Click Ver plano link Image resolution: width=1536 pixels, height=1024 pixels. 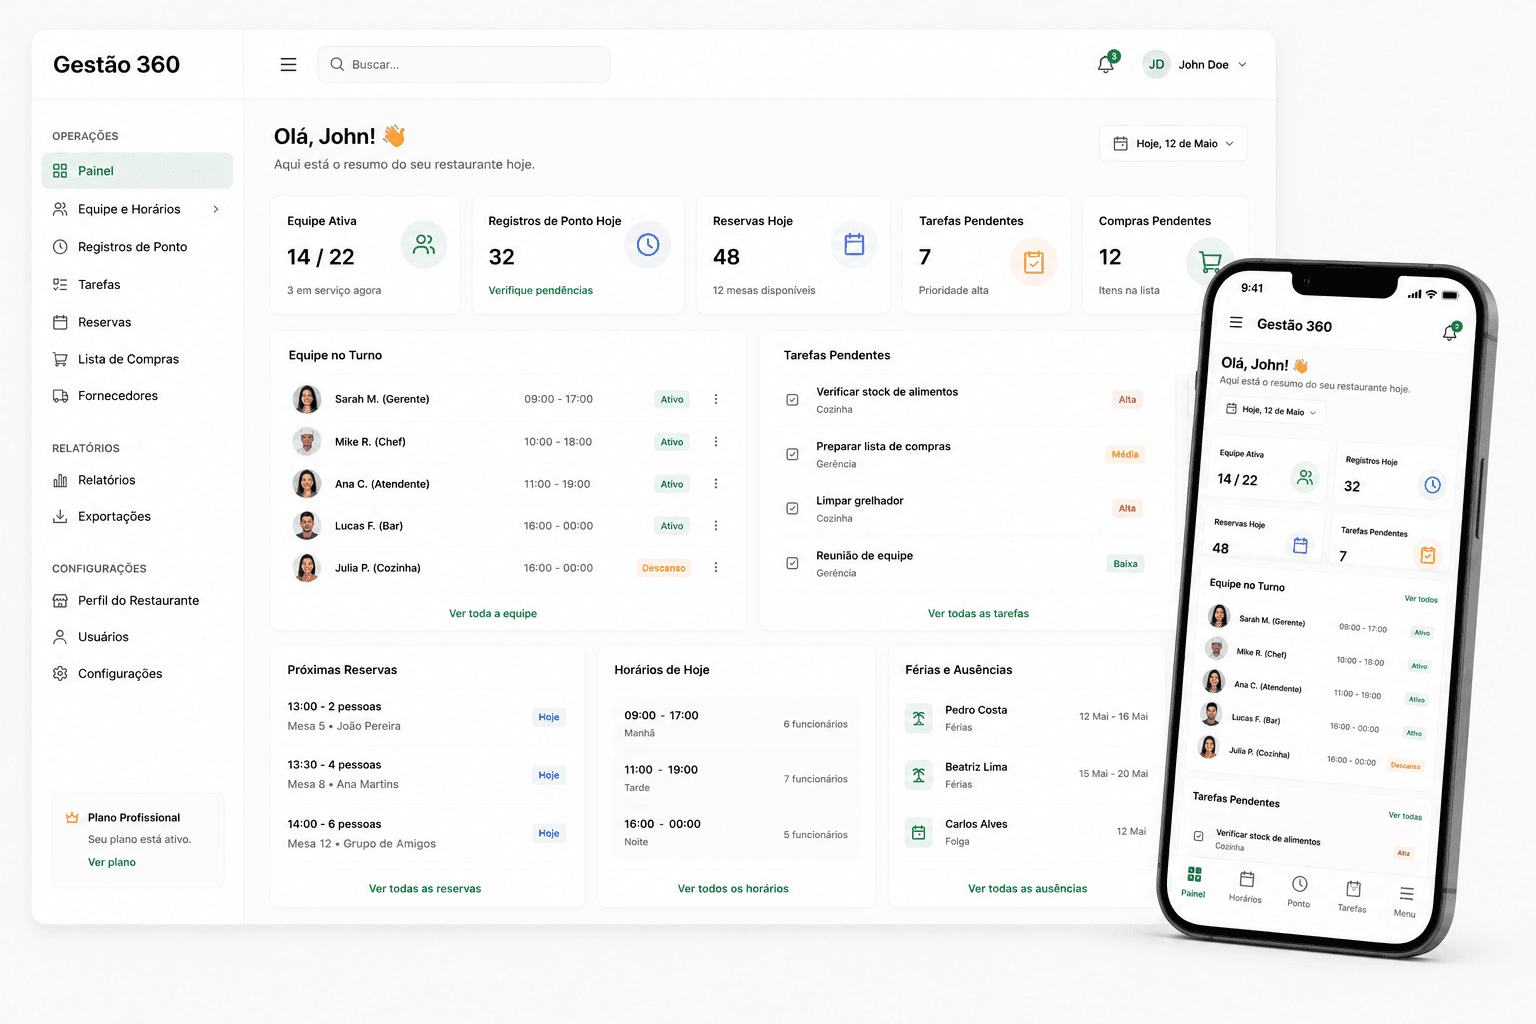click(112, 862)
